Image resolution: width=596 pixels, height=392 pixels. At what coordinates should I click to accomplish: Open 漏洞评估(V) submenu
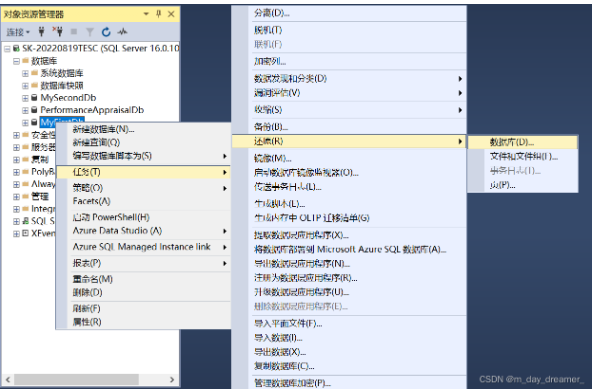pos(349,92)
